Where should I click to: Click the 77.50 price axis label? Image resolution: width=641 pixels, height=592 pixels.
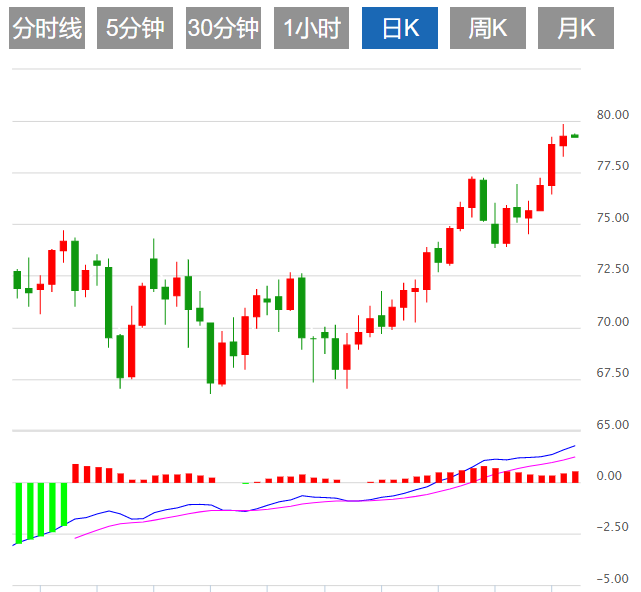[612, 166]
